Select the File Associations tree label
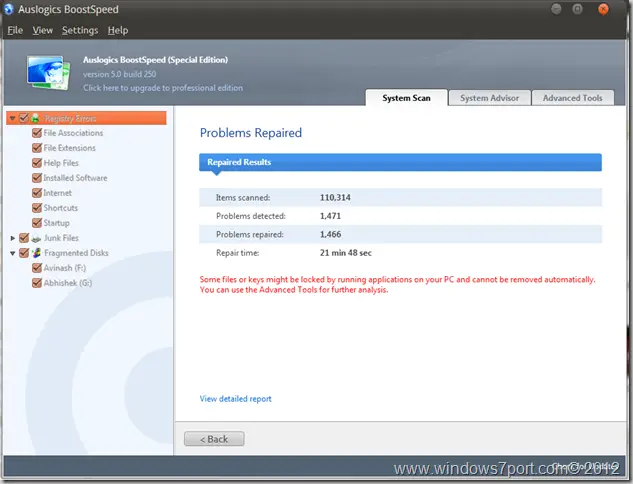The width and height of the screenshot is (633, 484). pyautogui.click(x=73, y=133)
